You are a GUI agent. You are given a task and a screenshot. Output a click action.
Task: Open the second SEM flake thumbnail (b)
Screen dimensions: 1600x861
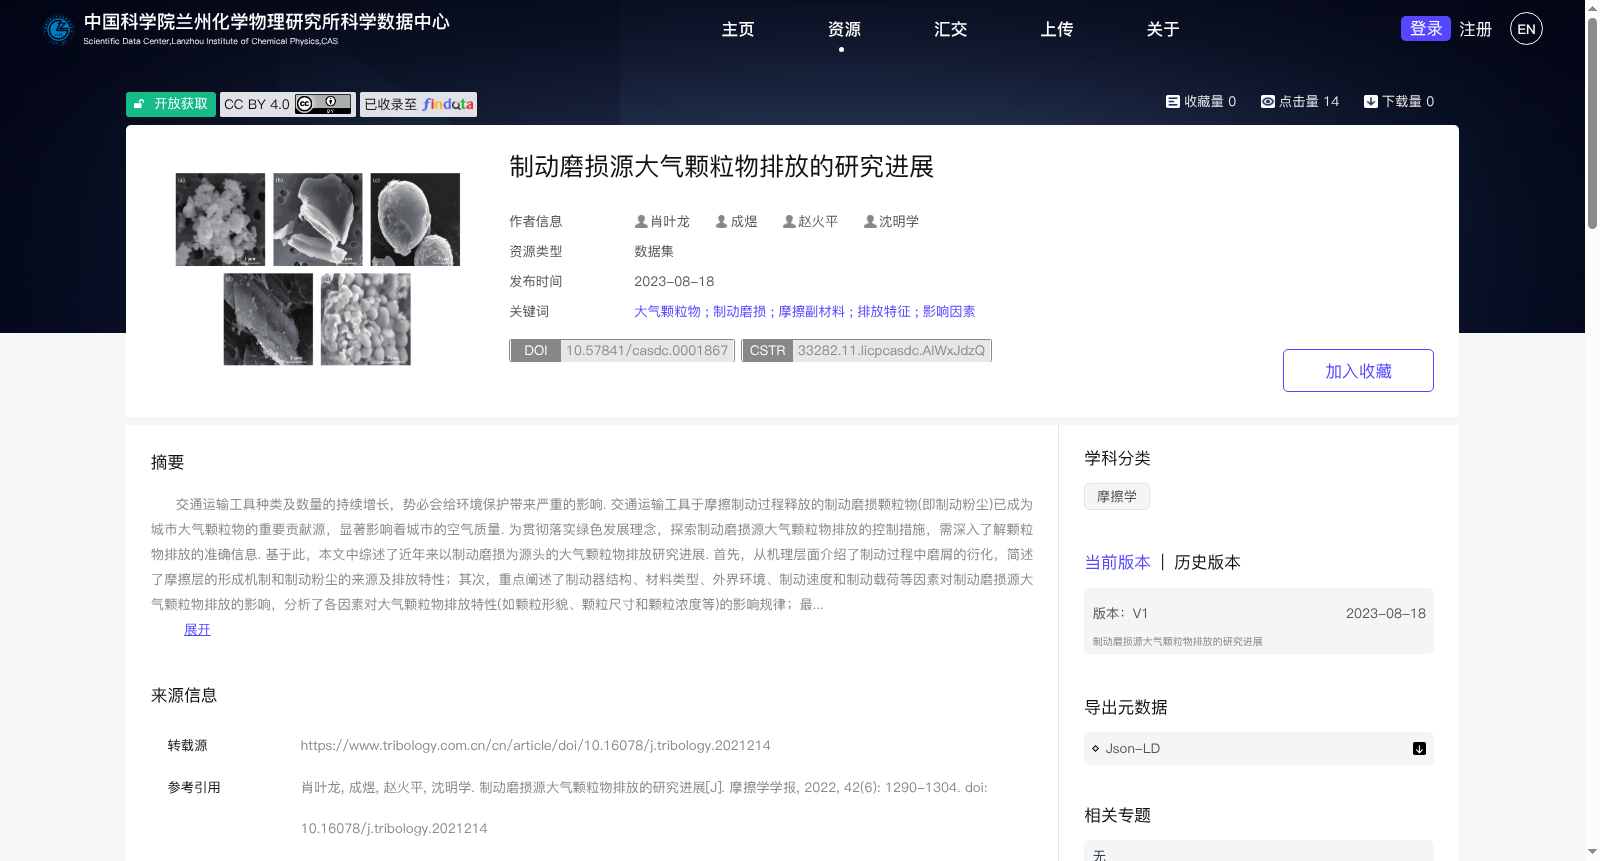(318, 219)
